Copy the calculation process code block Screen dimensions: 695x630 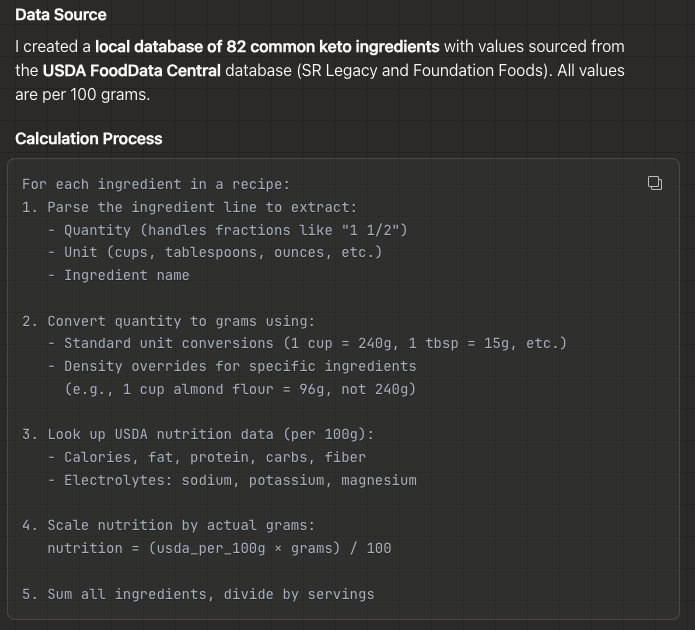click(x=654, y=182)
